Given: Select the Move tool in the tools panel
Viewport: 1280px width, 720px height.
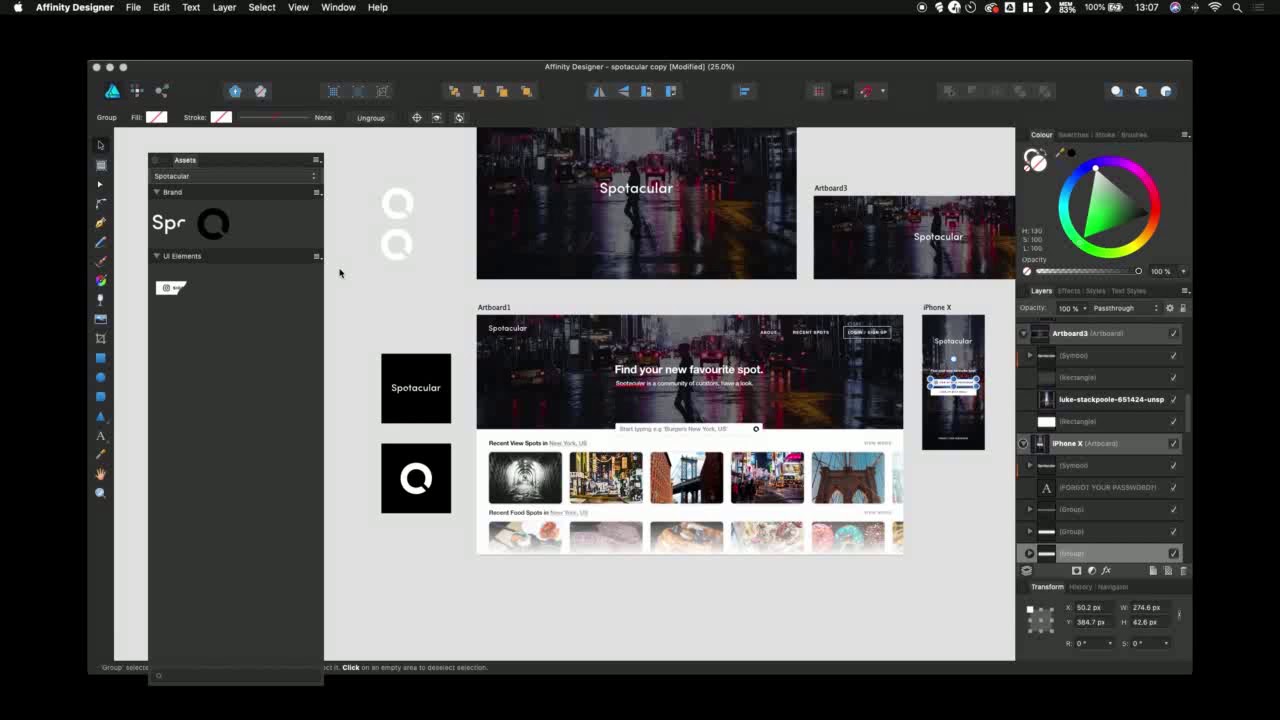Looking at the screenshot, I should coord(100,146).
